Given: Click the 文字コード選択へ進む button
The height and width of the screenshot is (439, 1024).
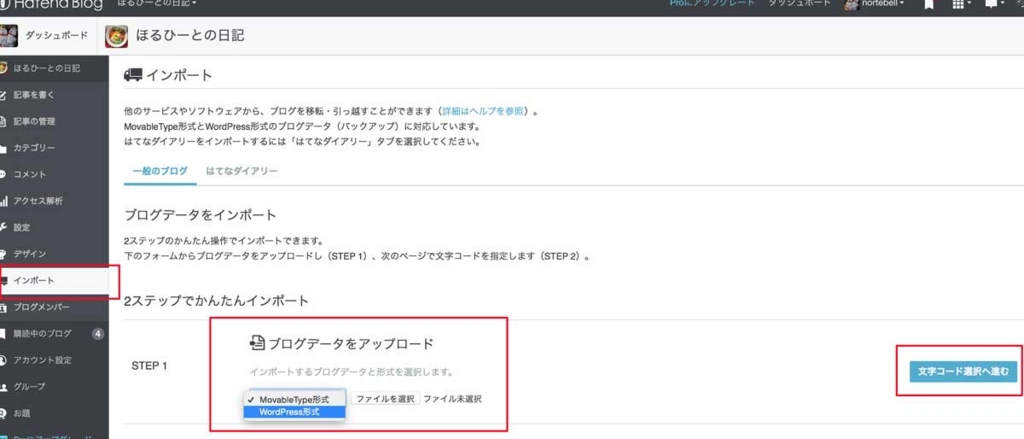Looking at the screenshot, I should tap(963, 372).
